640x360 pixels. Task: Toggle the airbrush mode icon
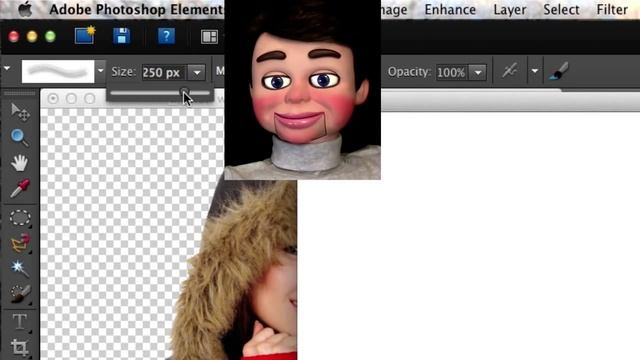pos(509,71)
